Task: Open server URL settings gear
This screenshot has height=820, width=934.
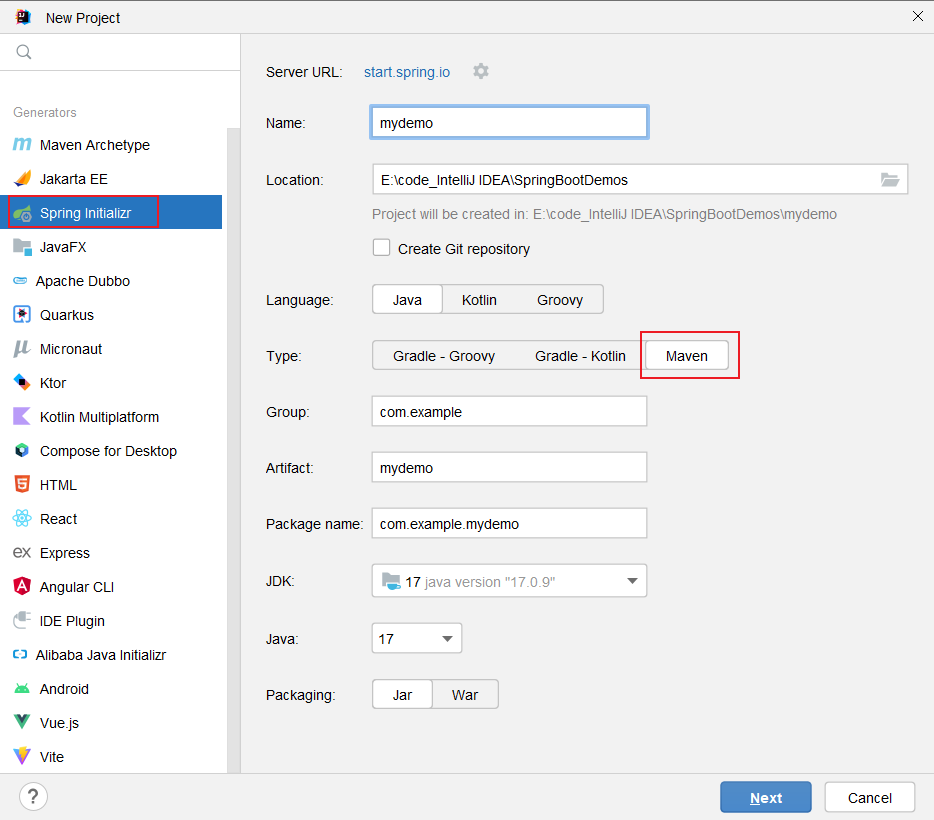Action: (x=481, y=71)
